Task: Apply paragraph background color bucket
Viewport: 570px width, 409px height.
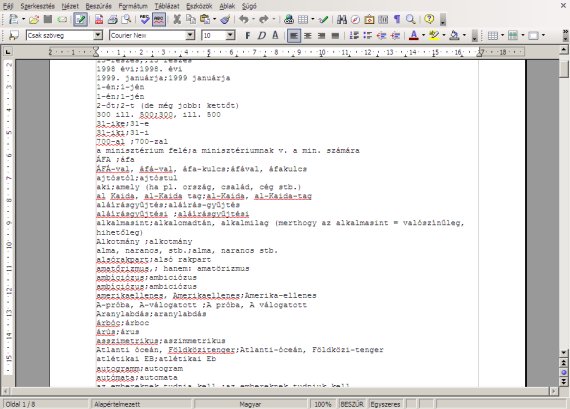Action: pos(454,35)
